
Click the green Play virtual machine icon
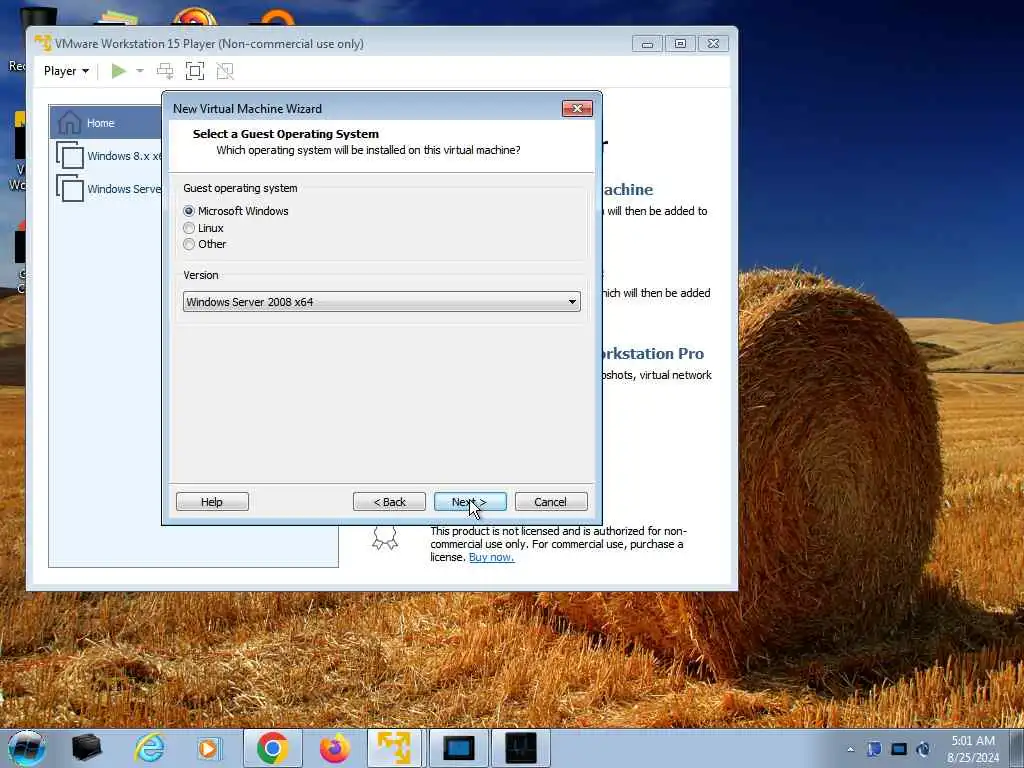118,71
